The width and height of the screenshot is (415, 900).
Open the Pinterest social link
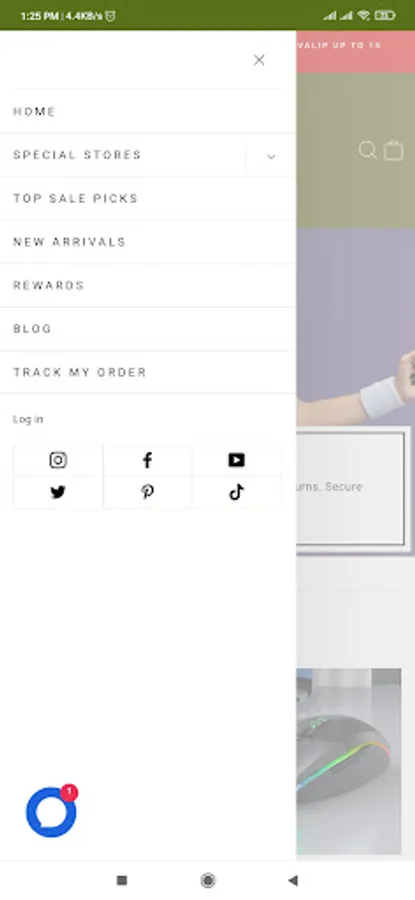pos(148,492)
